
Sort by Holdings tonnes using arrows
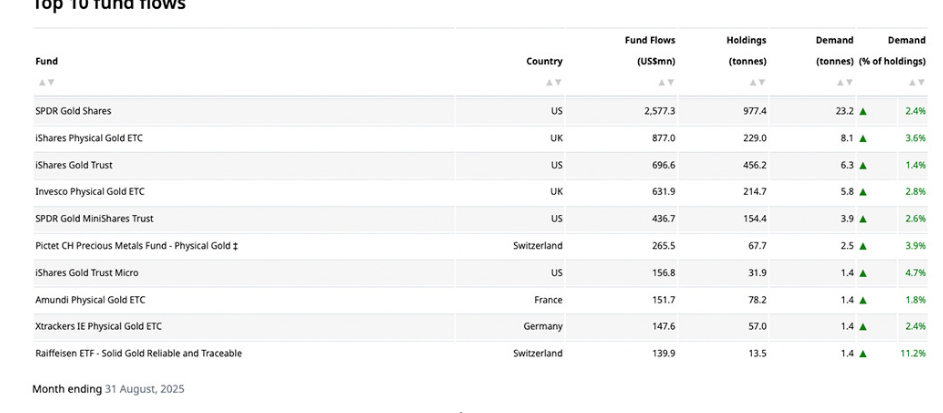point(757,82)
